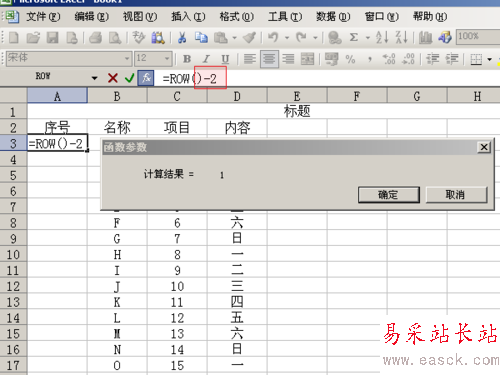This screenshot has width=500, height=375.
Task: Toggle Align Left
Action: (250, 59)
